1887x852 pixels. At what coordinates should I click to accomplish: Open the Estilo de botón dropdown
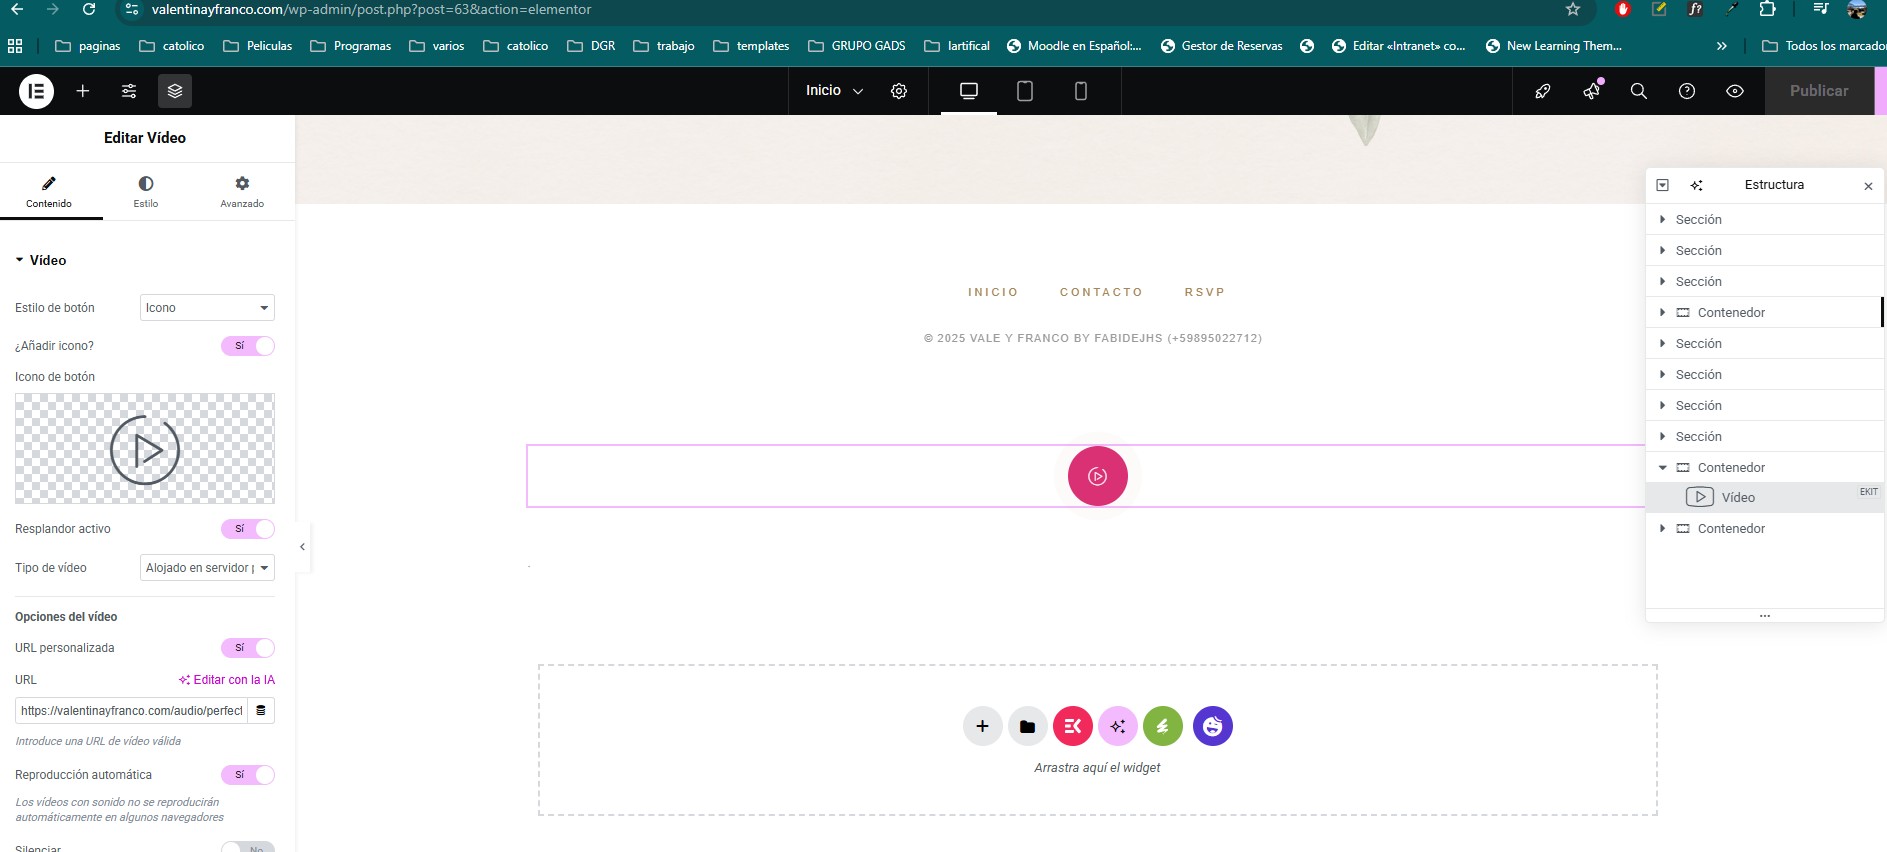click(x=207, y=308)
